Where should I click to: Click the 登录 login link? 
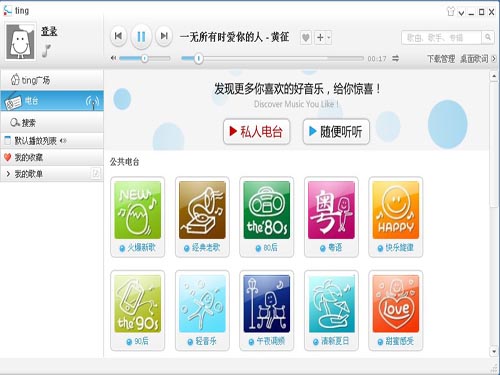(49, 31)
